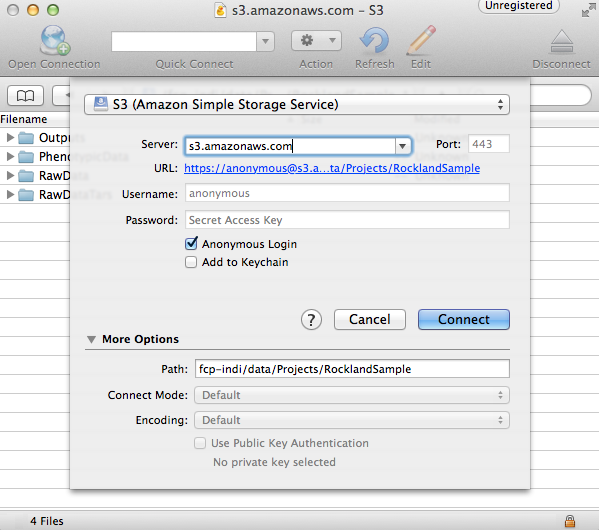Click the Refresh arrow icon
This screenshot has height=530, width=599.
click(x=374, y=41)
